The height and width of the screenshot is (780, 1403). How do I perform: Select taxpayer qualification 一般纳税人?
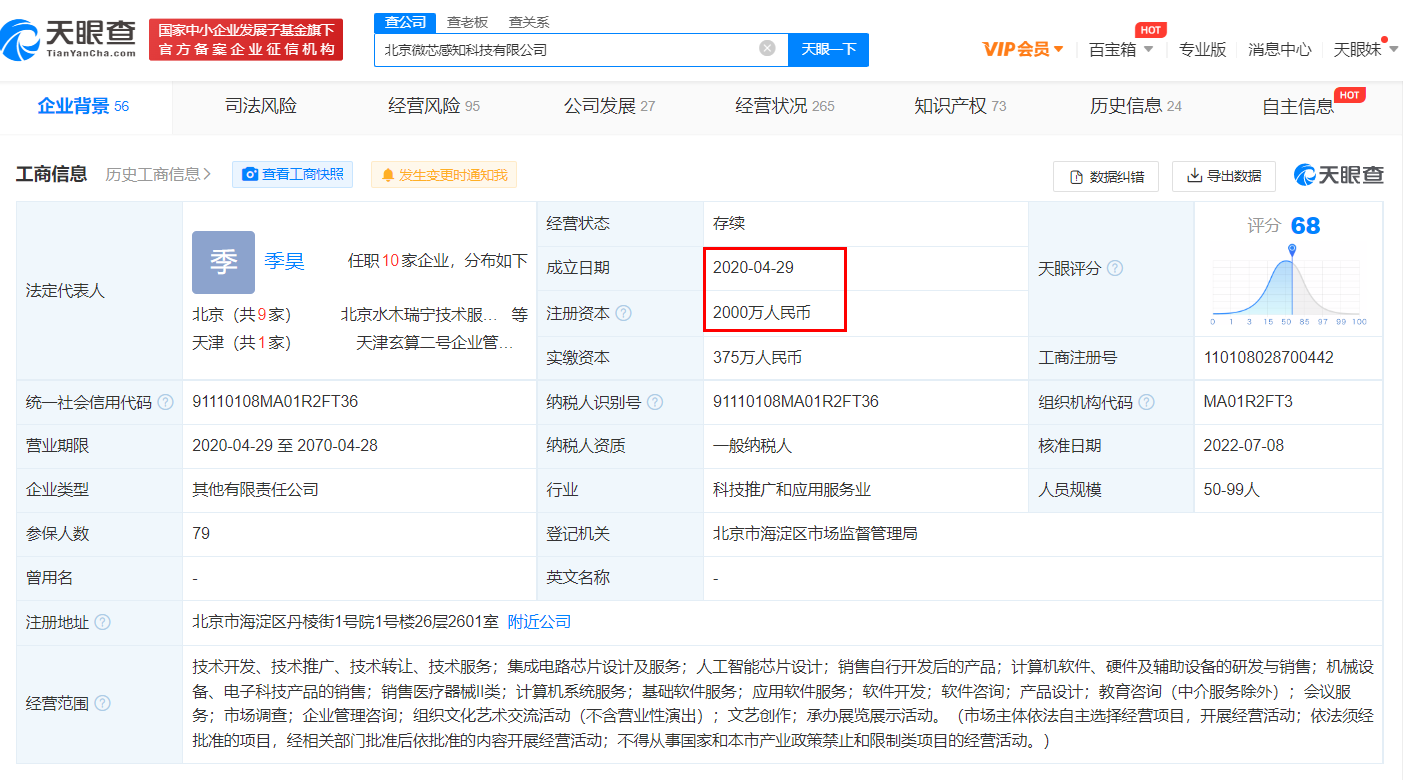[752, 446]
